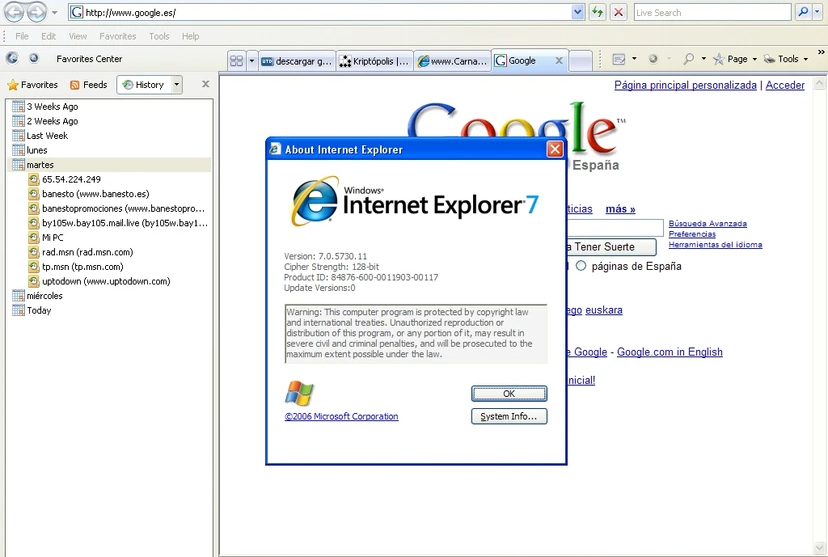
Task: Click the page scrollbar up arrow
Action: pyautogui.click(x=819, y=83)
